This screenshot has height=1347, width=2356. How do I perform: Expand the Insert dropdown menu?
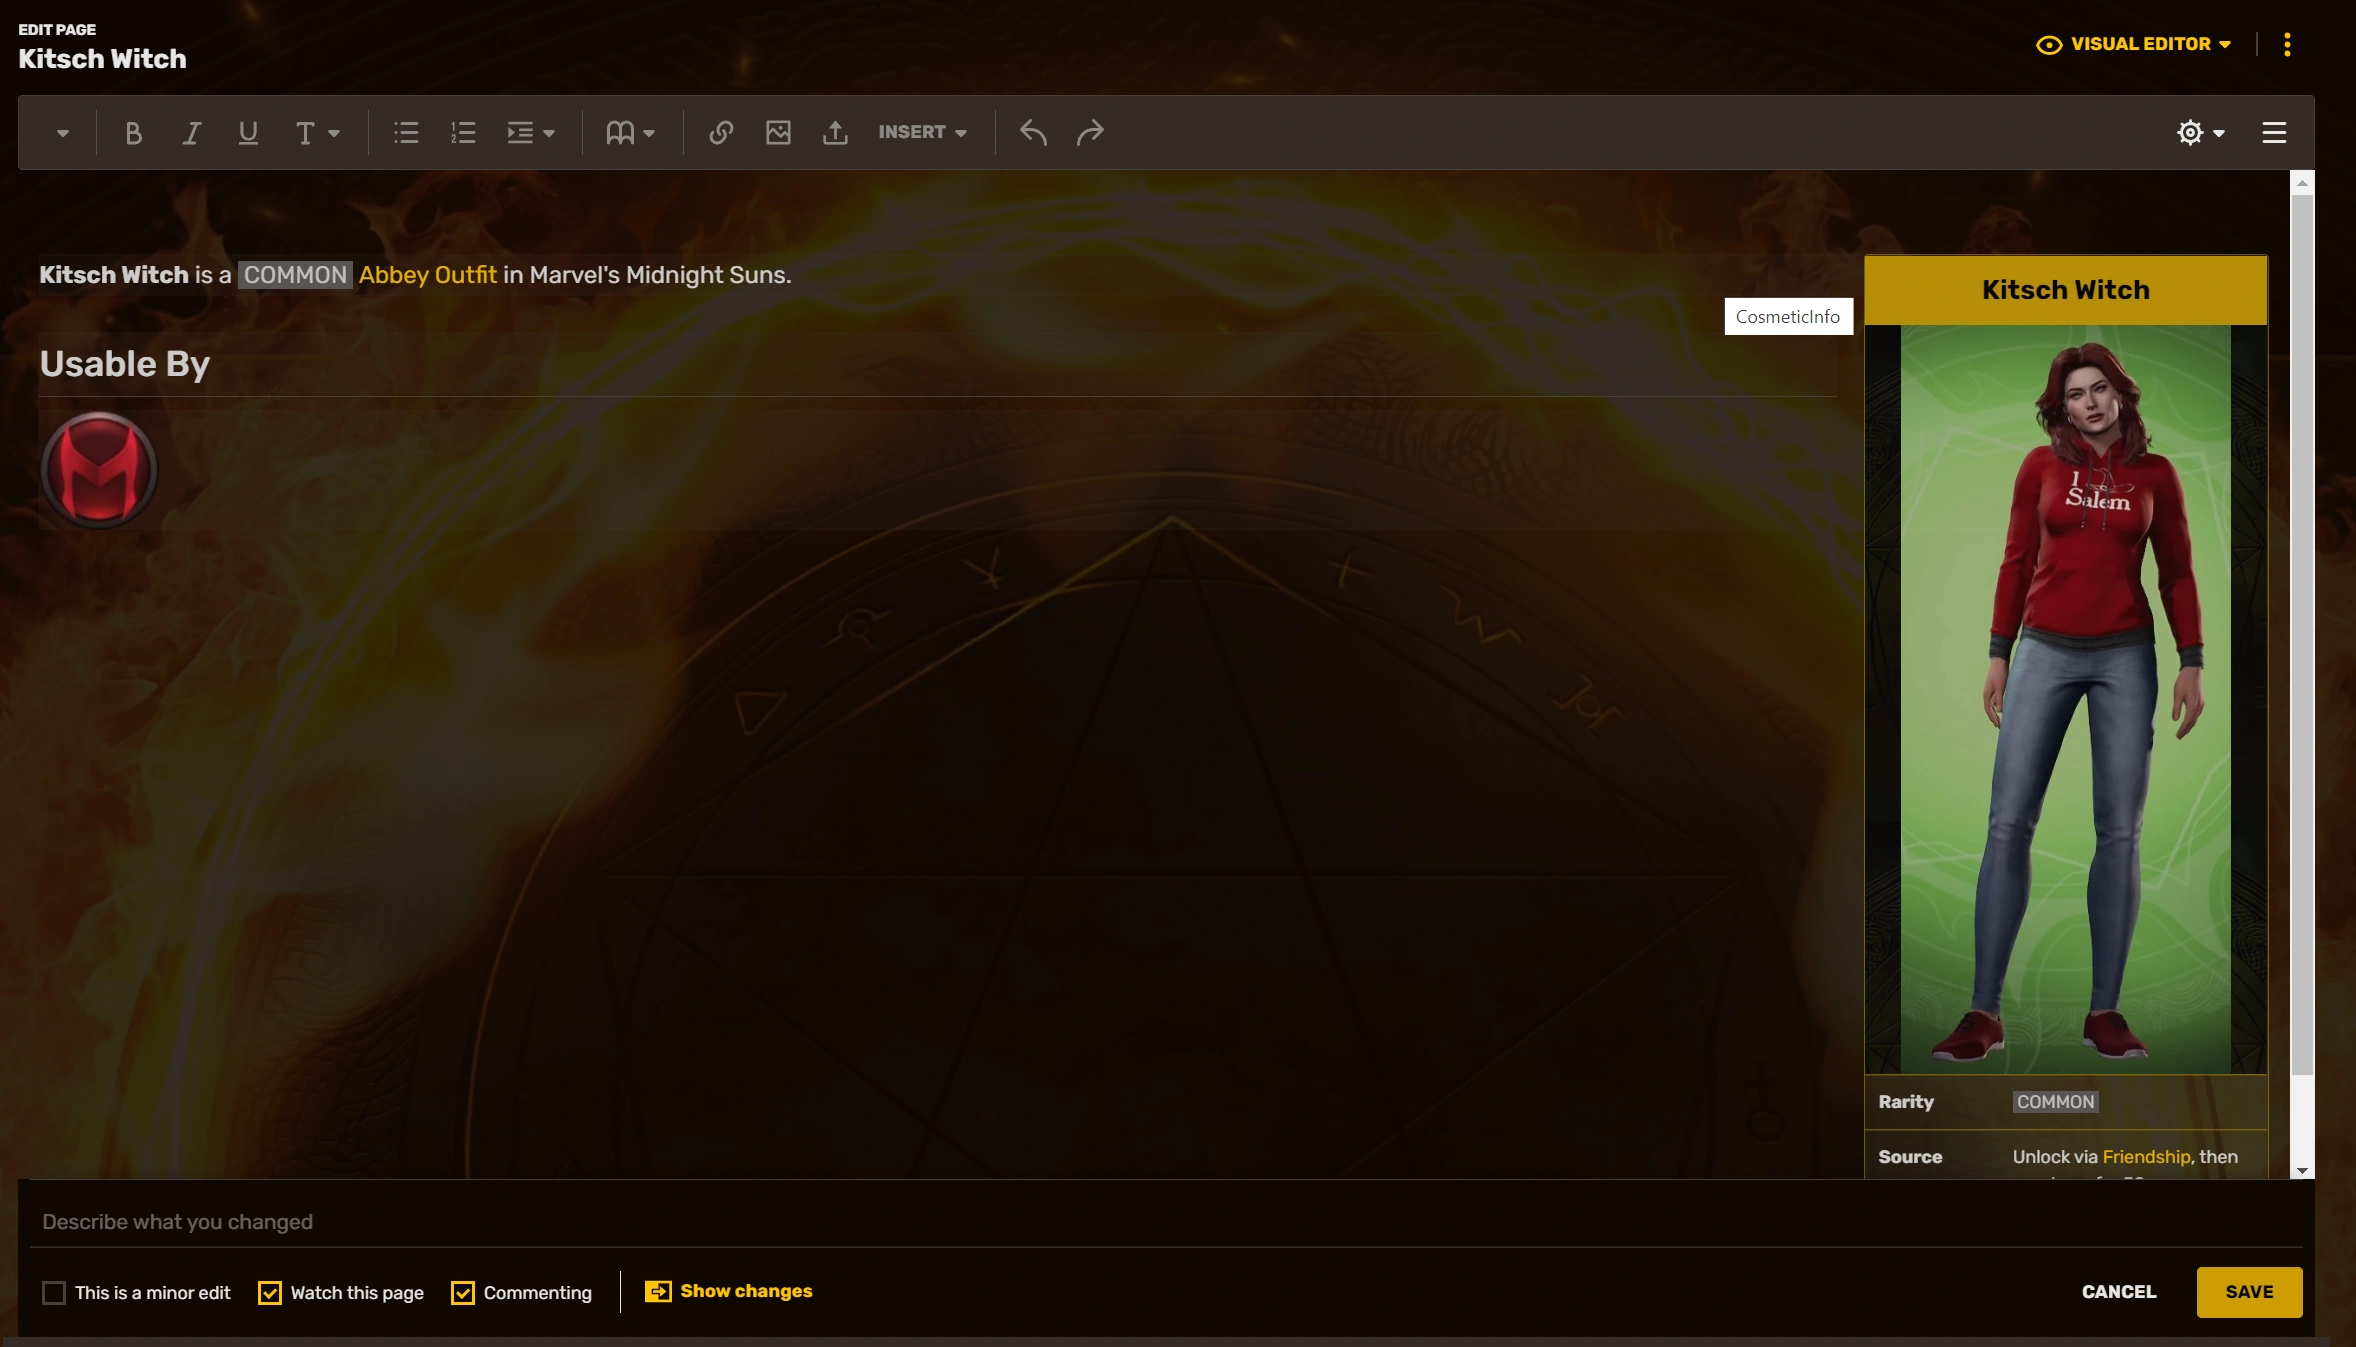pos(922,133)
